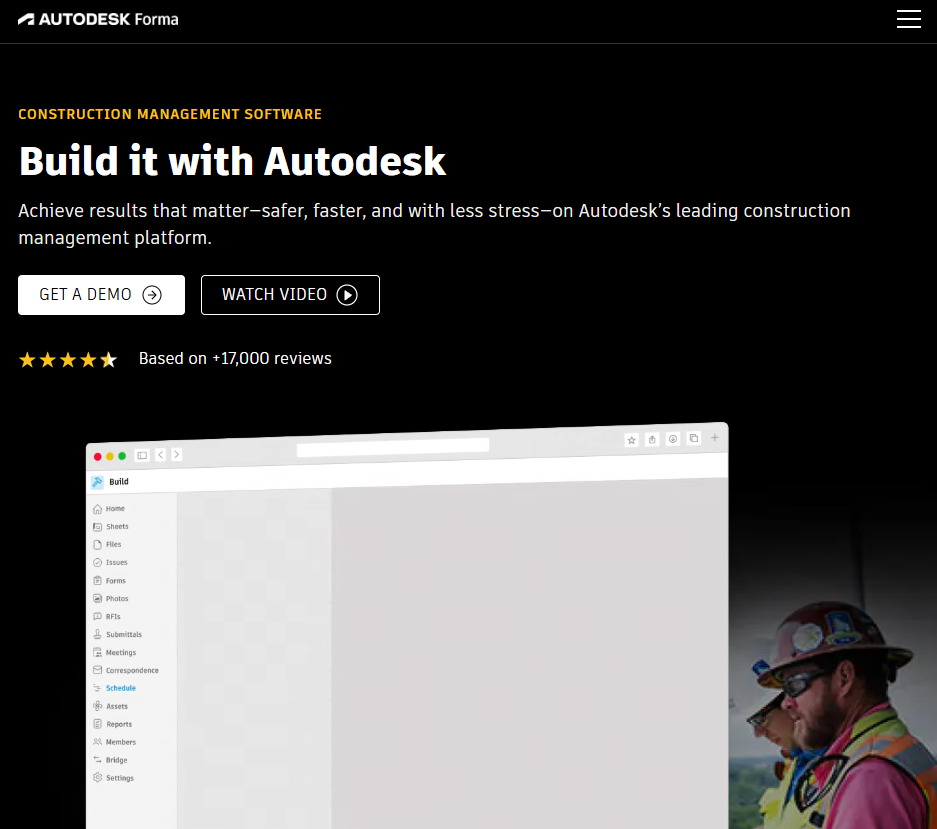The image size is (937, 829).
Task: Open Submittals in the Build sidebar
Action: pos(117,634)
